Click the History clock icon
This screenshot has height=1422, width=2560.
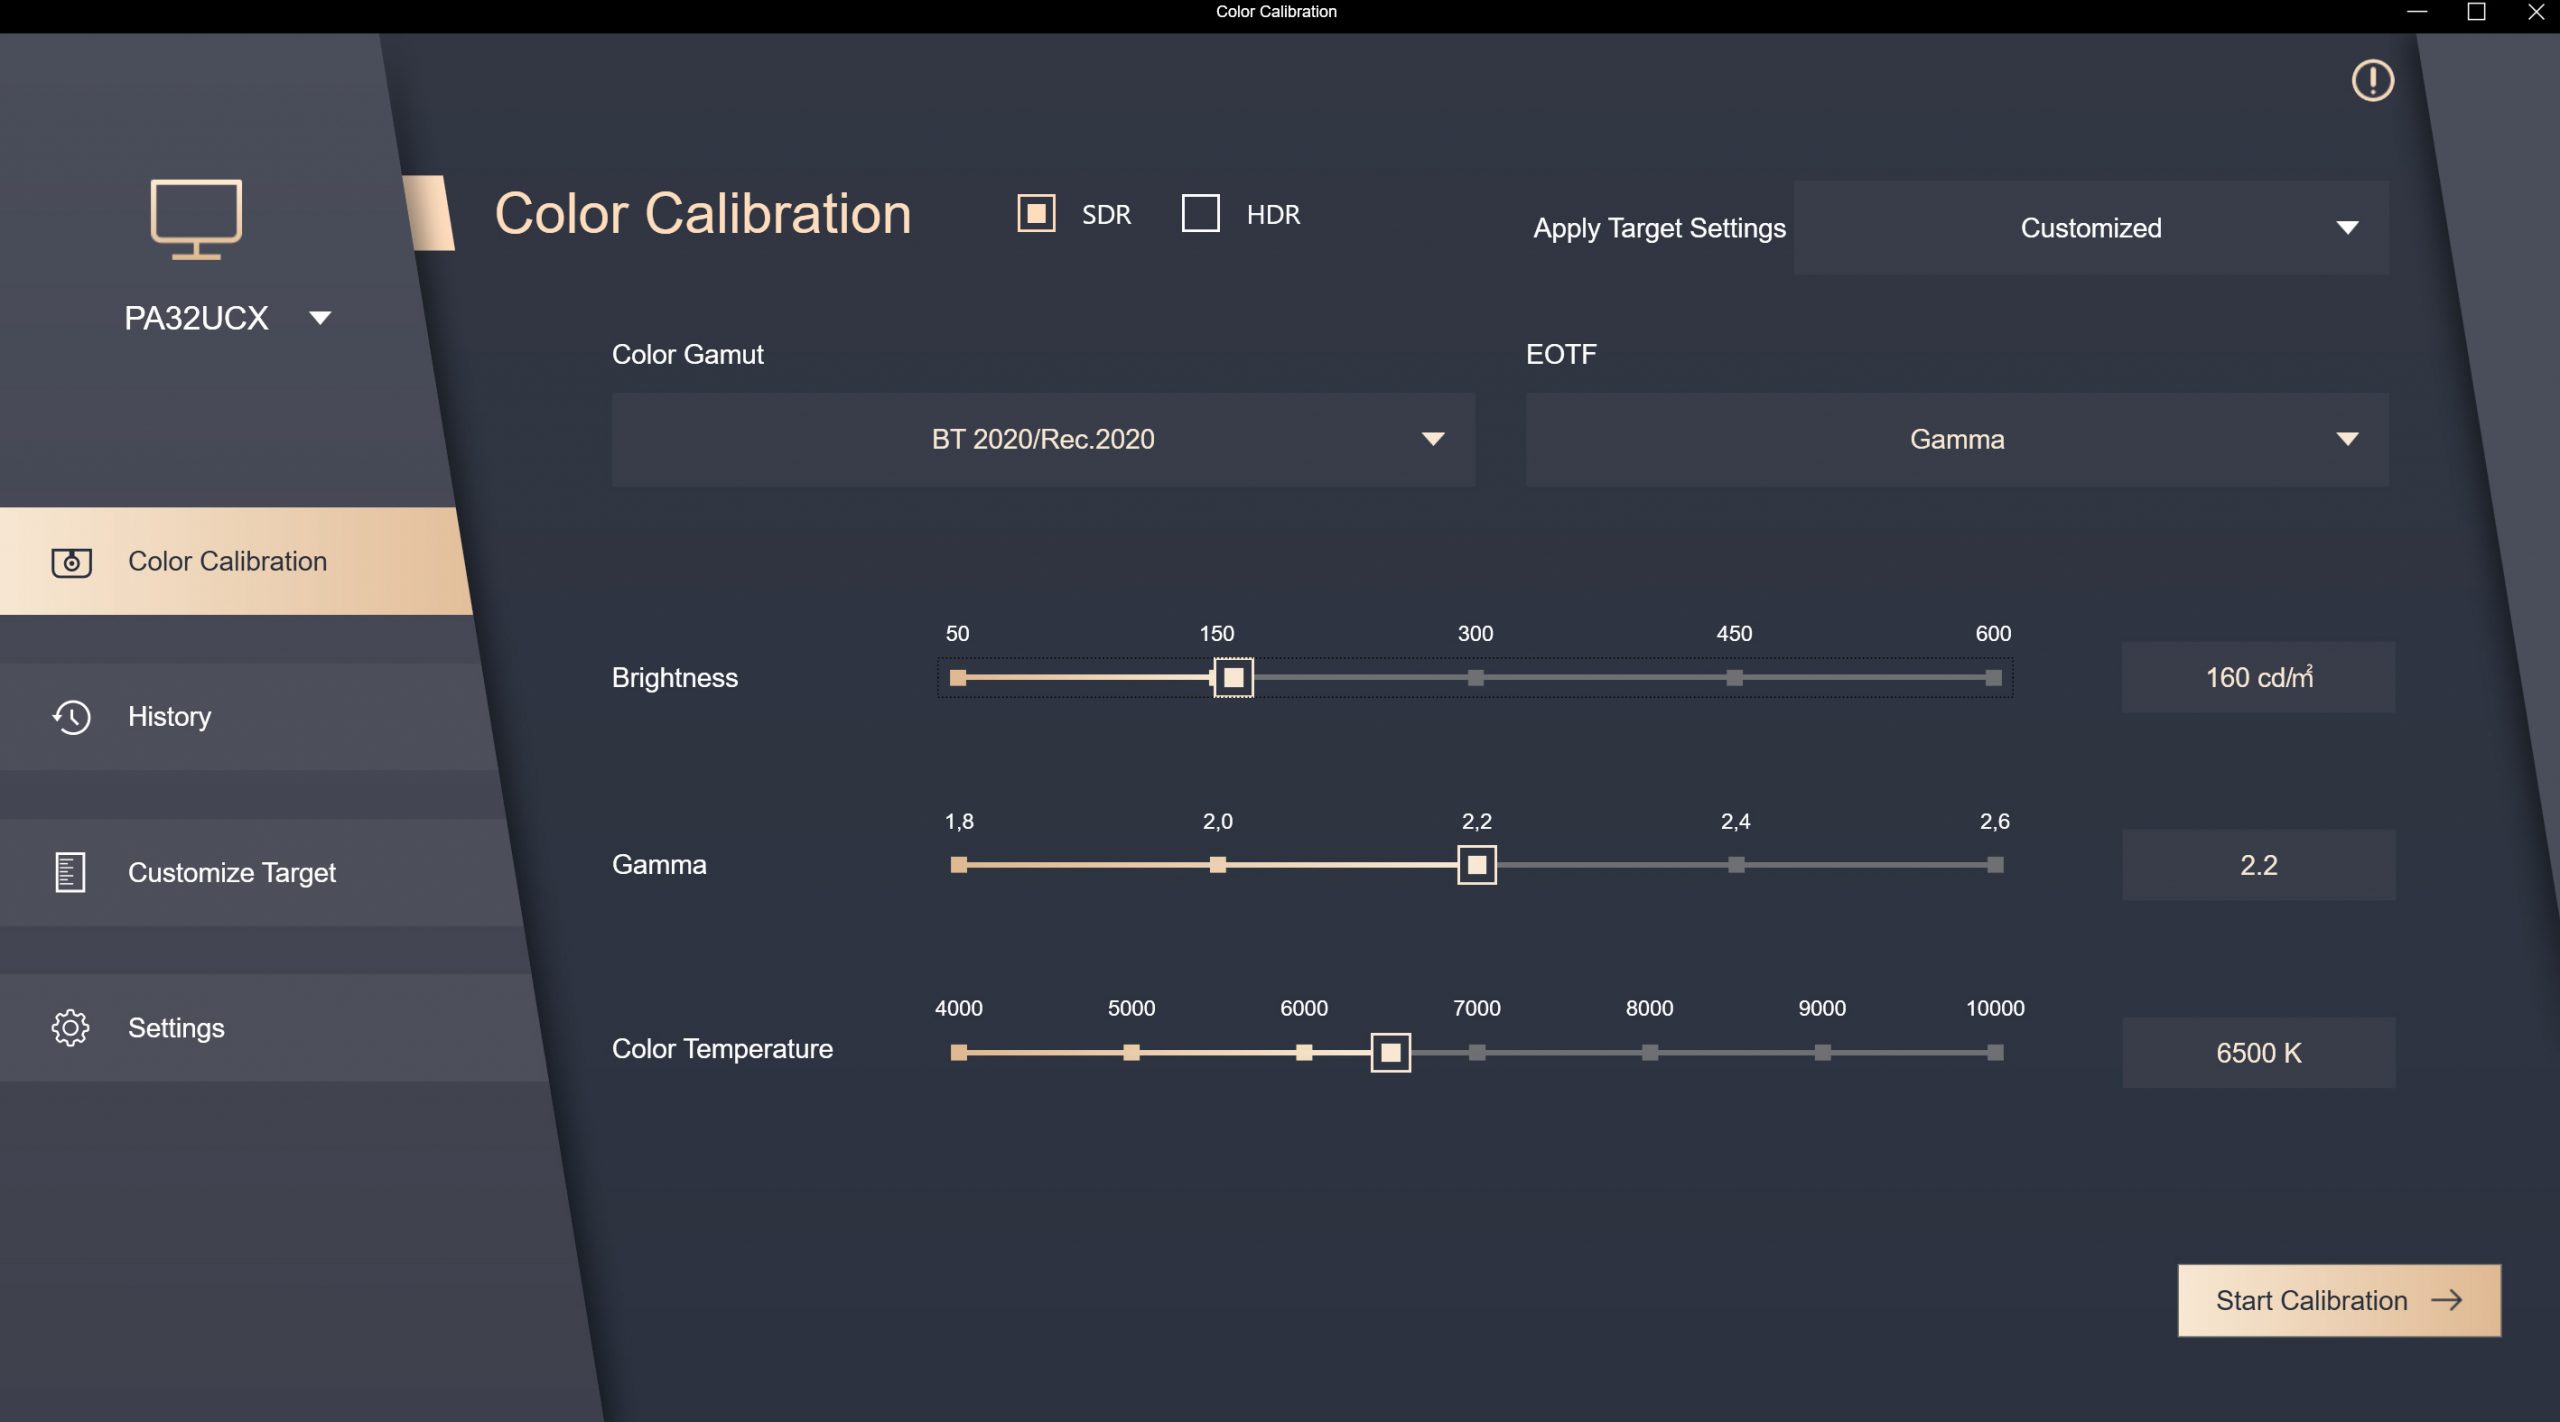tap(71, 717)
